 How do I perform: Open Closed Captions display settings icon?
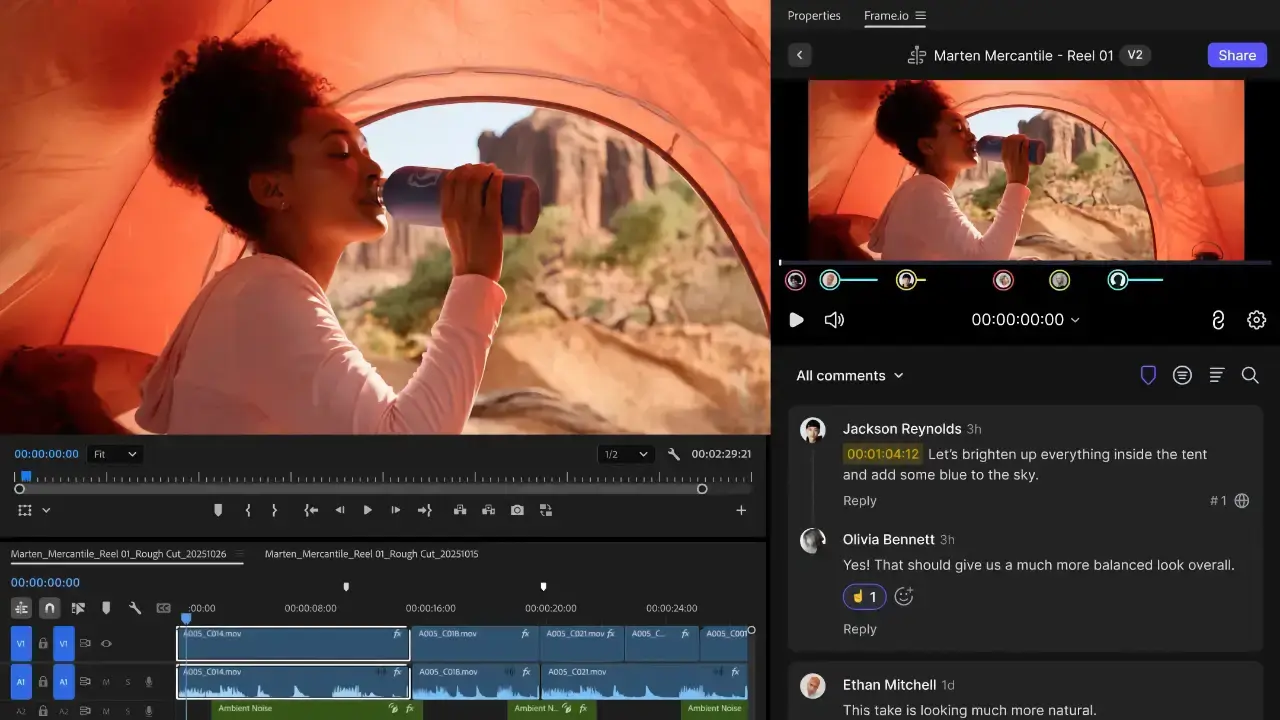click(x=163, y=608)
